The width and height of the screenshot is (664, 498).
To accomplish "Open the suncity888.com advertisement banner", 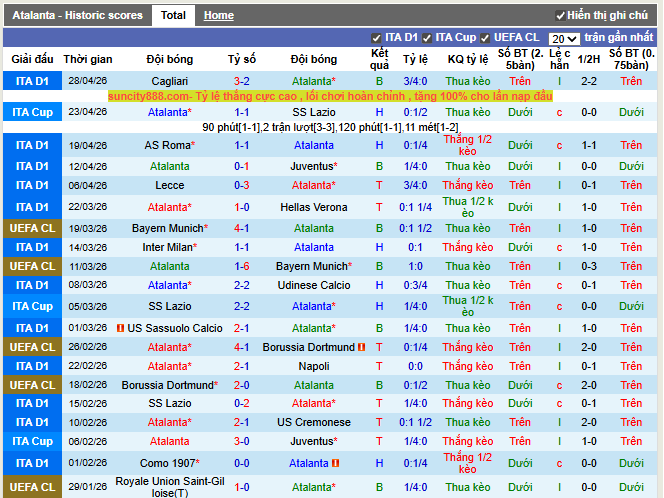I will point(330,96).
